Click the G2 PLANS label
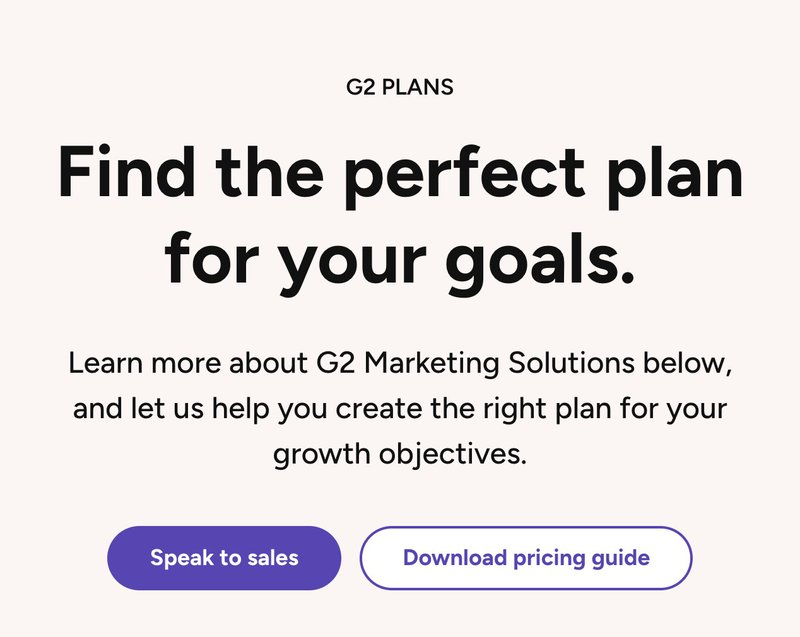Viewport: 800px width, 637px height. [400, 87]
